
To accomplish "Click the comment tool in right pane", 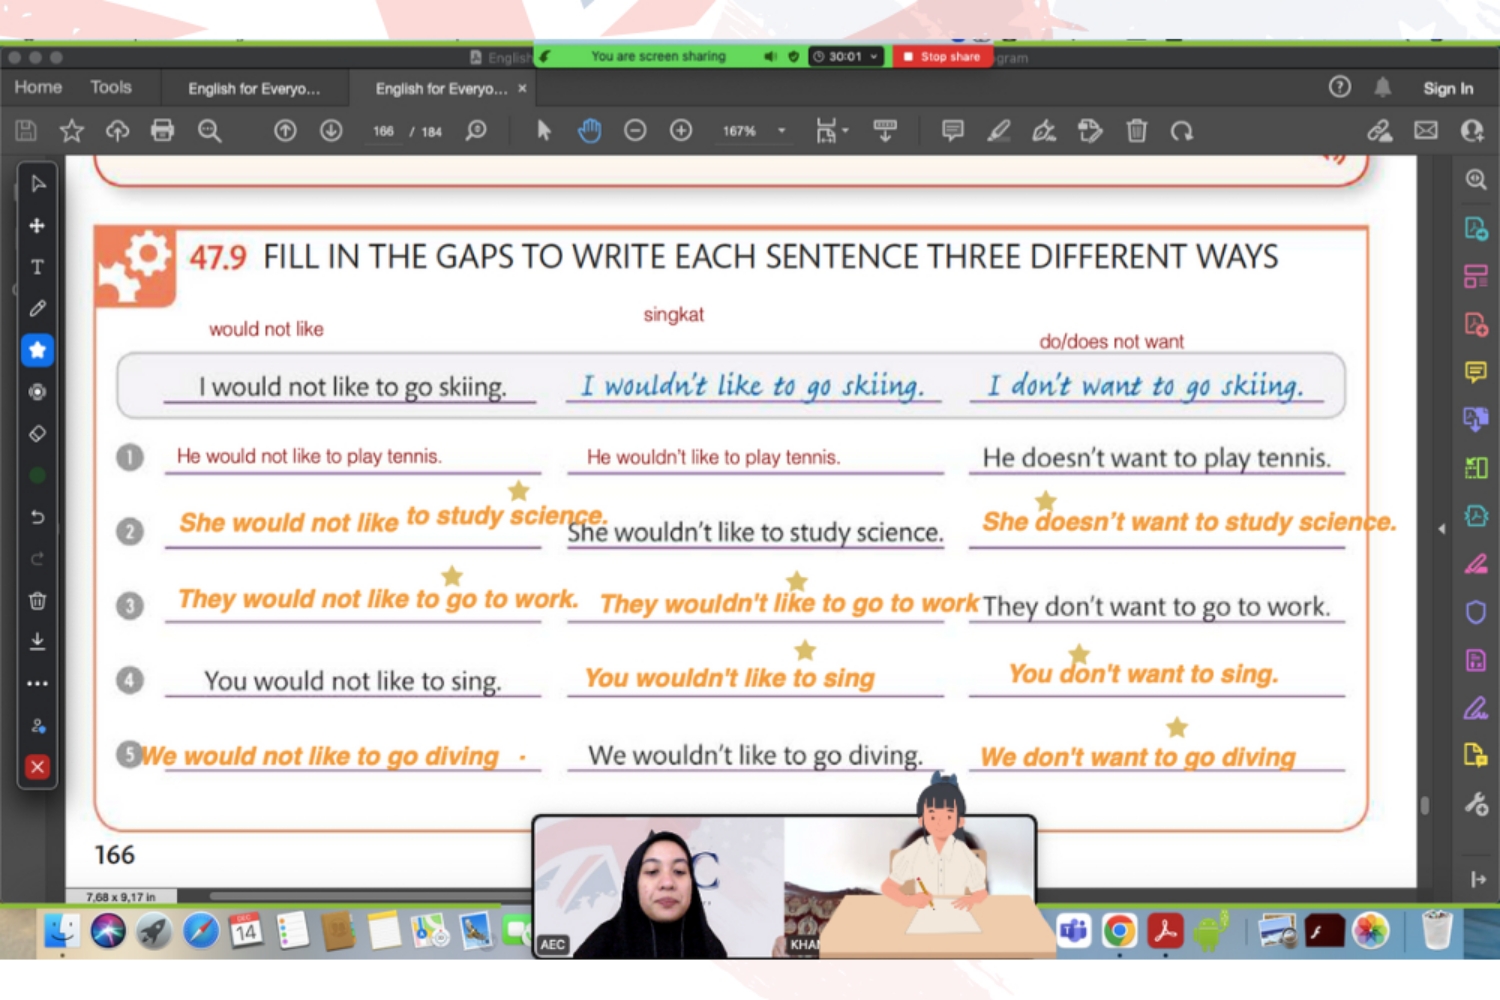I will coord(1476,372).
